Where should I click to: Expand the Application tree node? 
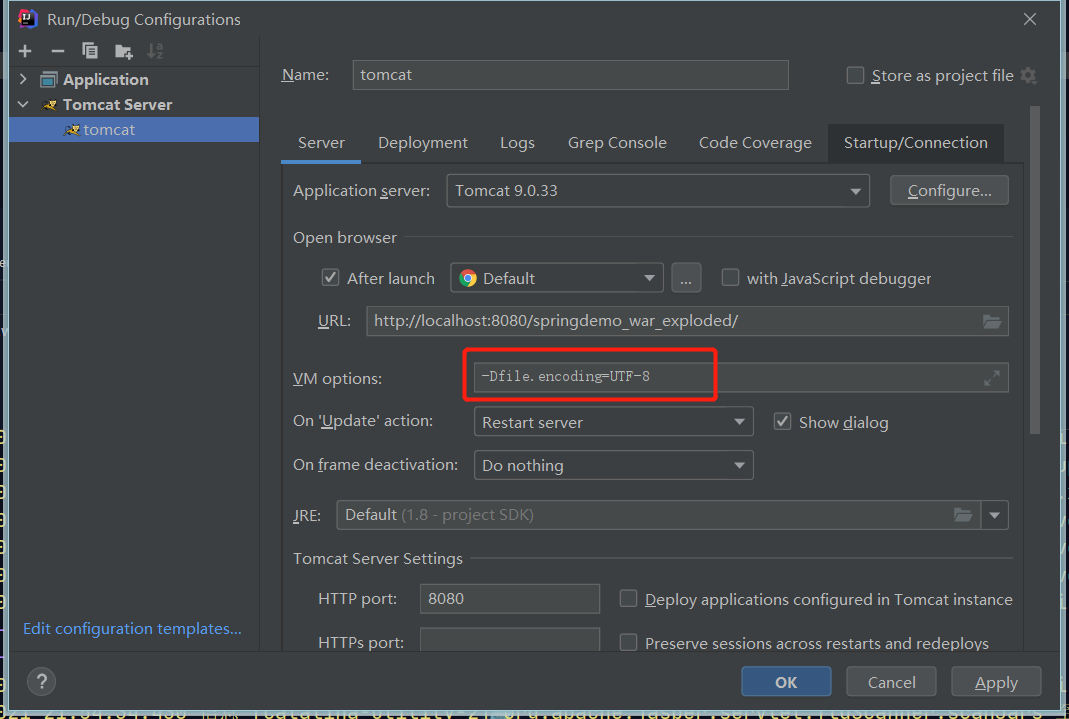pos(23,79)
